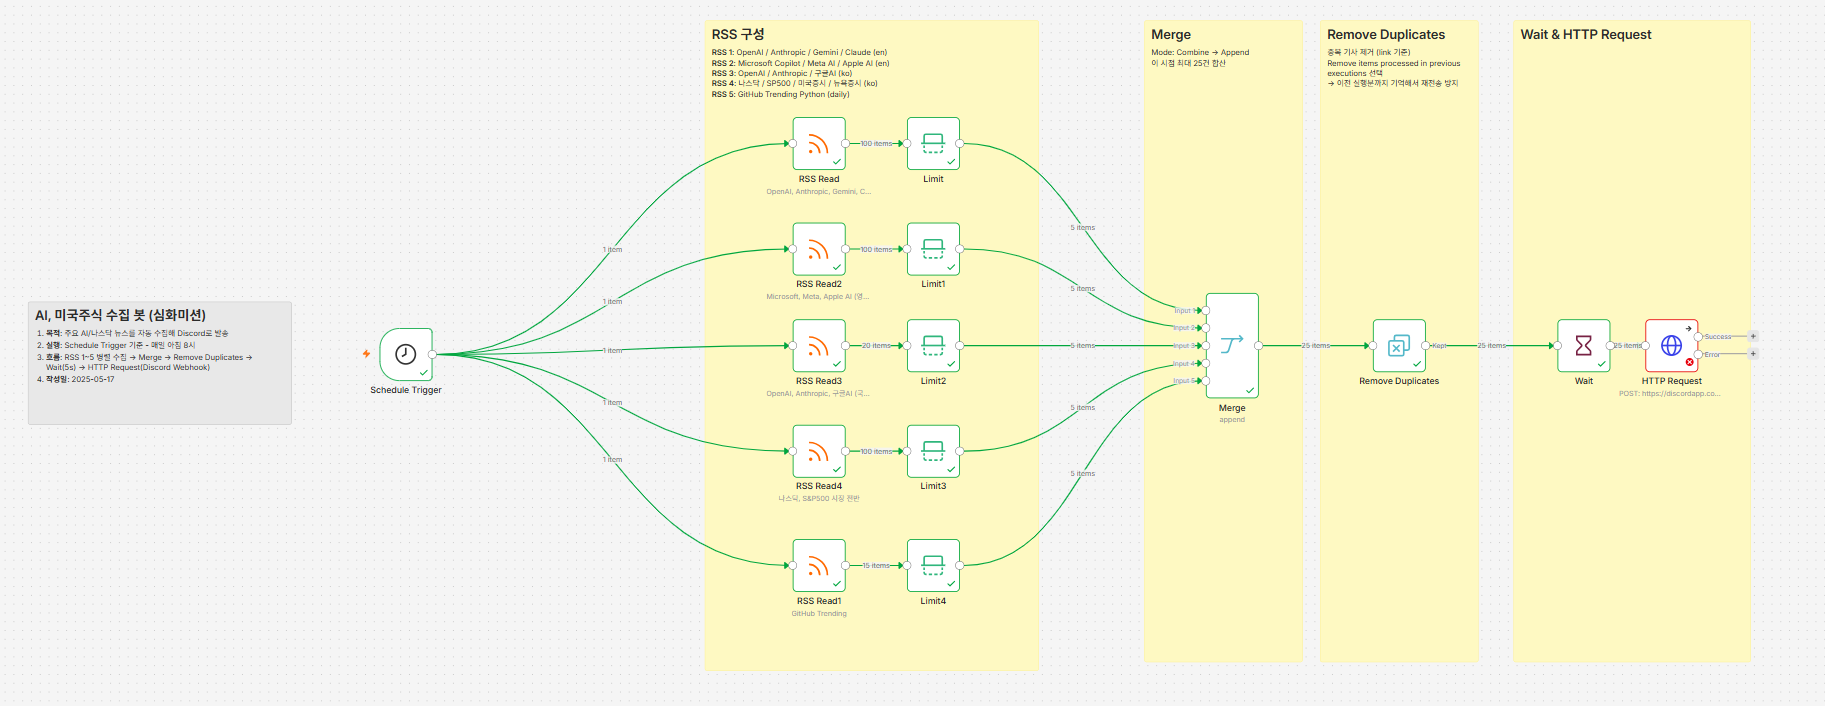The height and width of the screenshot is (706, 1825).
Task: Click the '25 items' label before Wait
Action: [1492, 346]
